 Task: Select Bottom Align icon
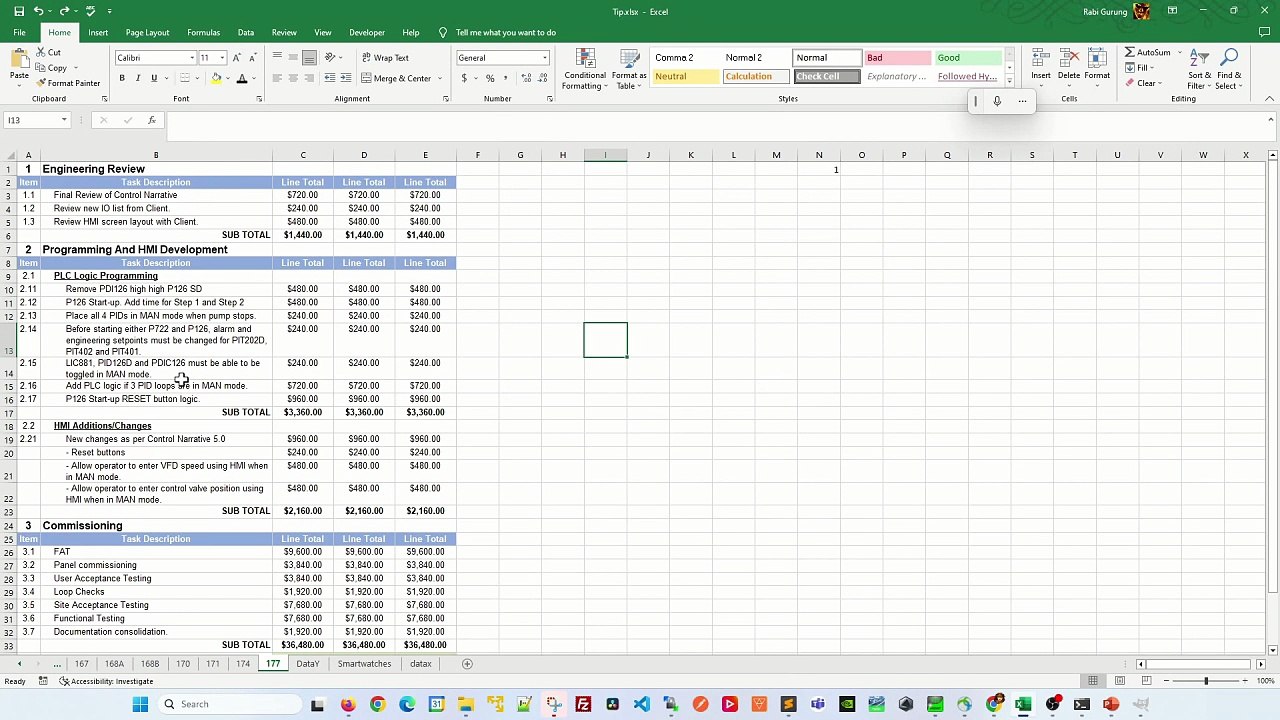click(x=309, y=58)
